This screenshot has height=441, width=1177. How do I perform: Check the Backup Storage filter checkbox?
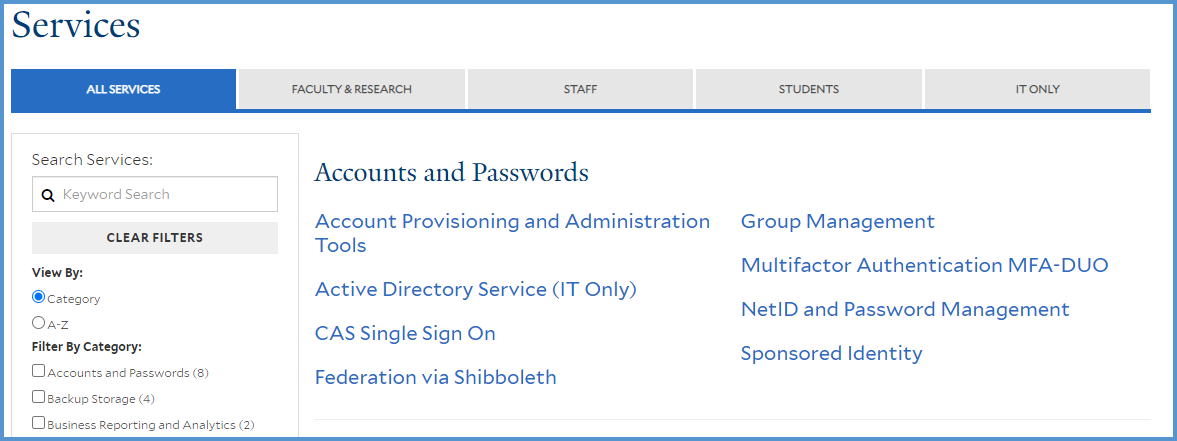click(38, 397)
